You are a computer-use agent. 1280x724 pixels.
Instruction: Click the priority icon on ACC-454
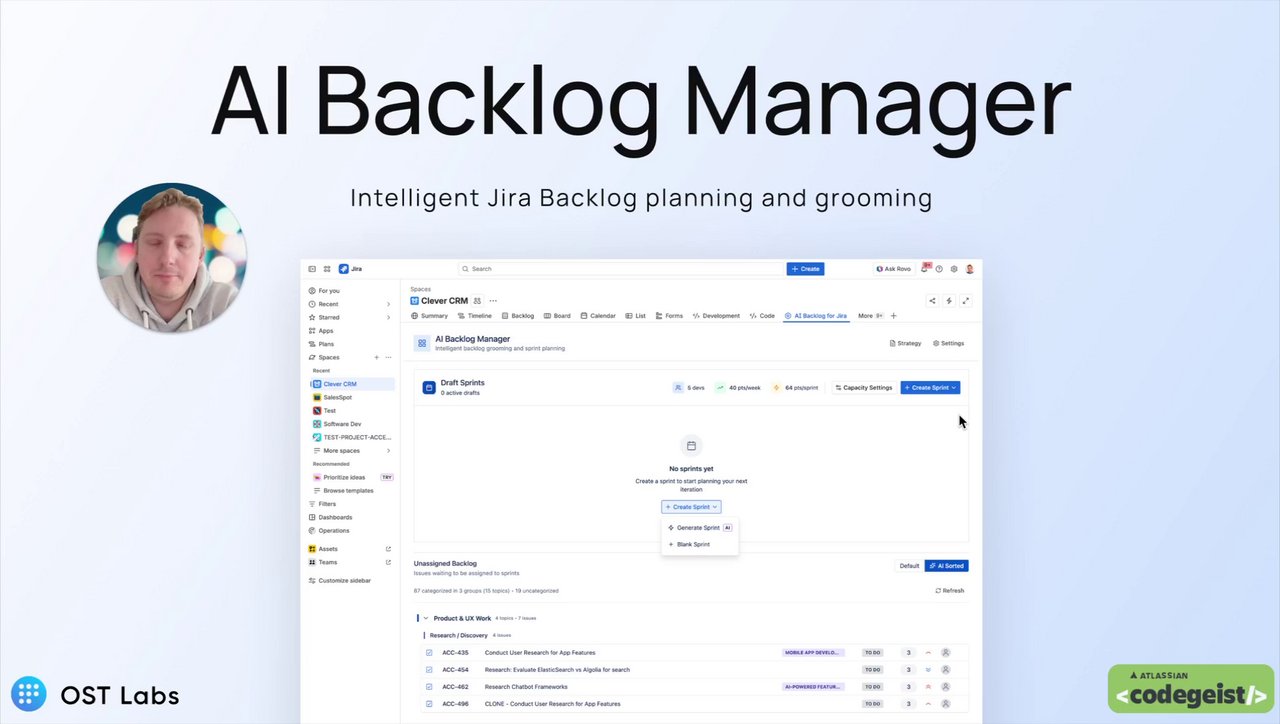coord(928,670)
